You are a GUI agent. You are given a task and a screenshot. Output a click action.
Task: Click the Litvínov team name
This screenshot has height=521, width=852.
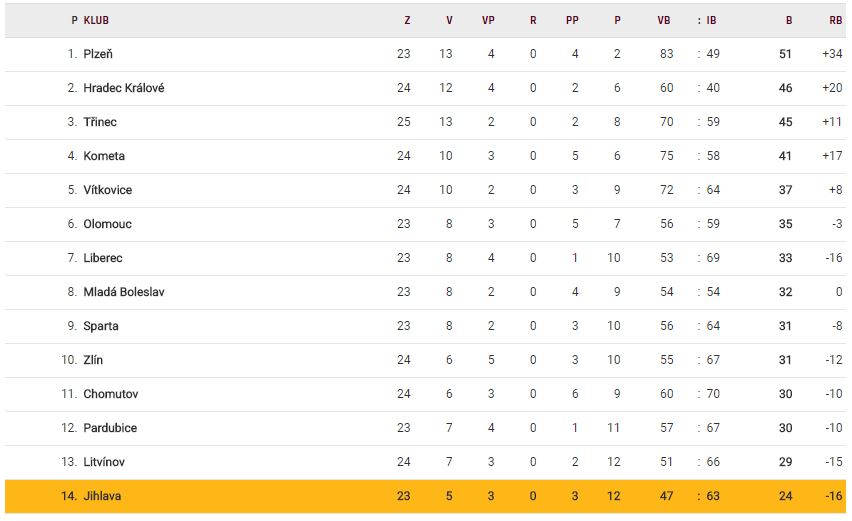click(104, 462)
